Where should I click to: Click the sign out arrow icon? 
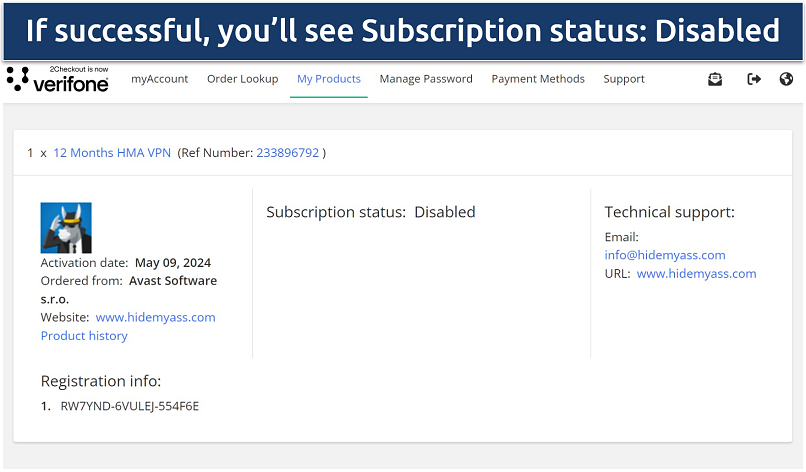(754, 79)
